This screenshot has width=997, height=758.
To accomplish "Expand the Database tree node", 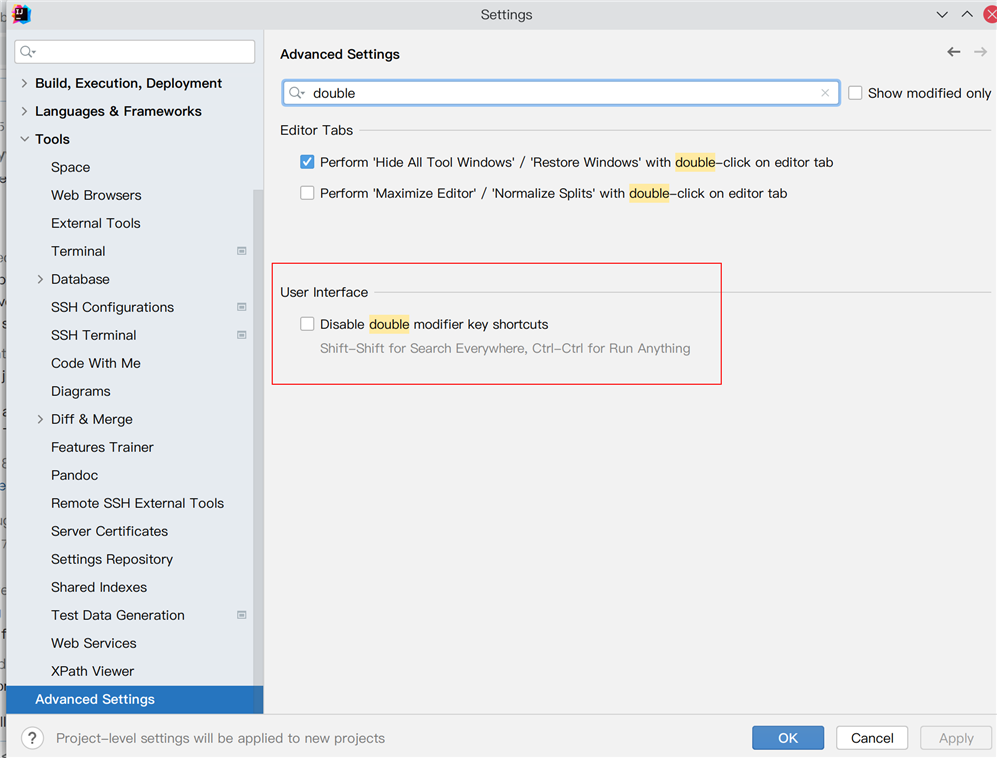I will tap(40, 279).
